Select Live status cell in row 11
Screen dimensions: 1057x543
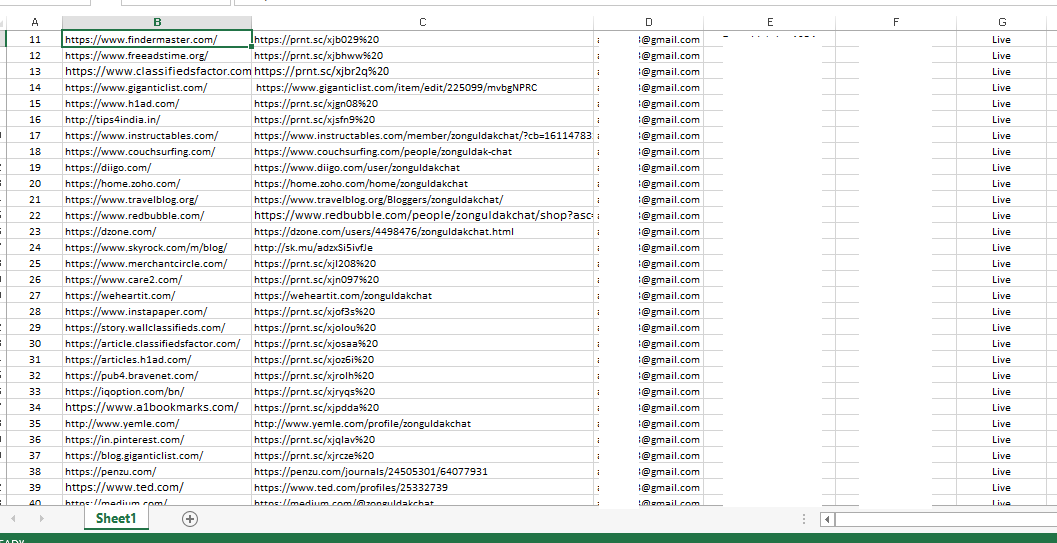point(1001,40)
